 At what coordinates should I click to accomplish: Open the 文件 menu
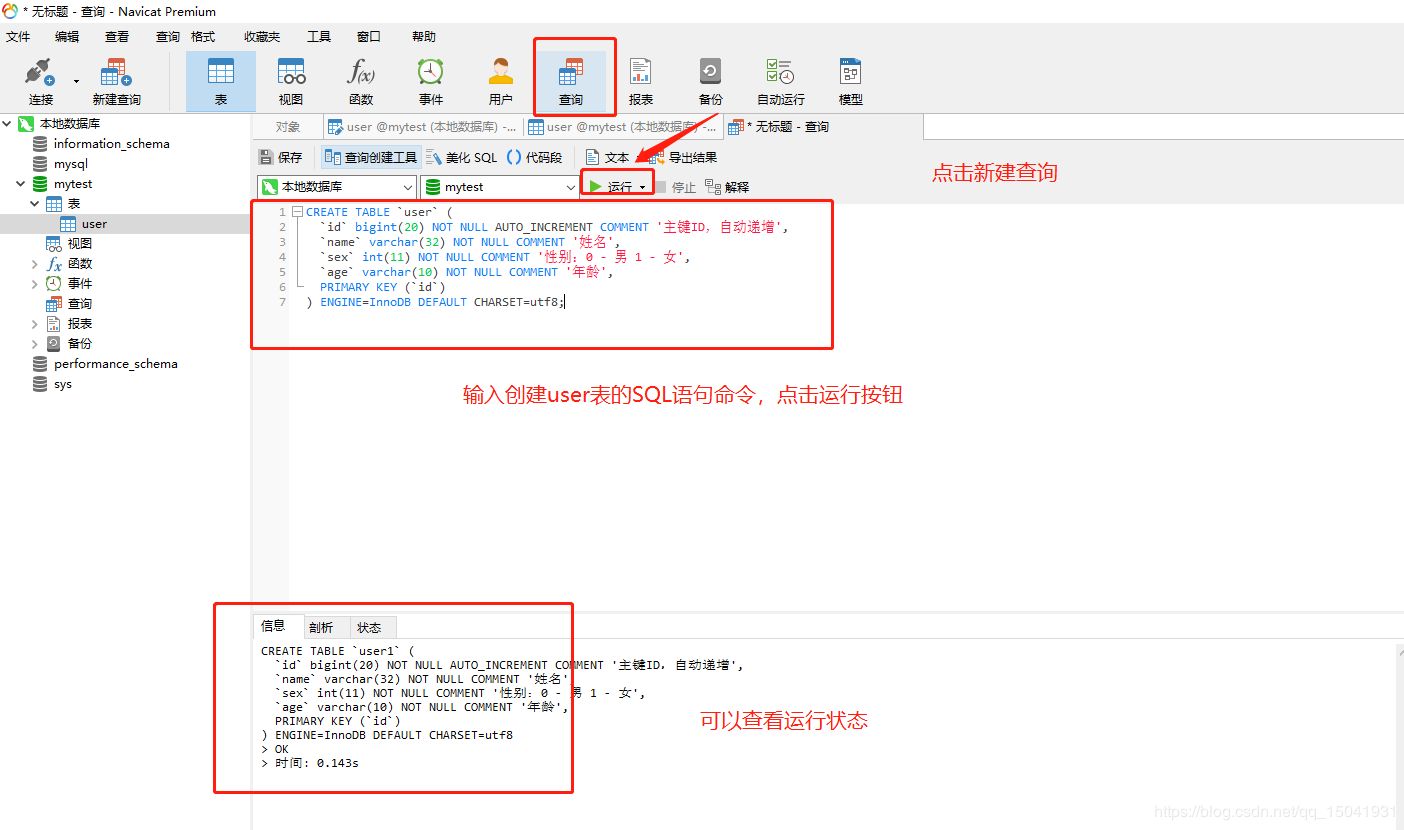[18, 37]
